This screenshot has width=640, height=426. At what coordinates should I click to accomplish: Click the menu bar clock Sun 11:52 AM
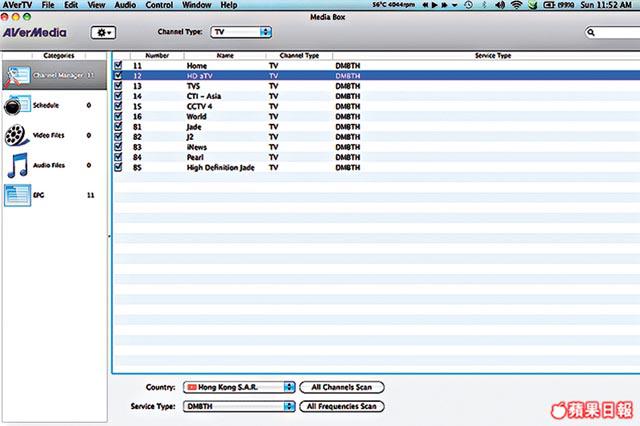(x=606, y=5)
